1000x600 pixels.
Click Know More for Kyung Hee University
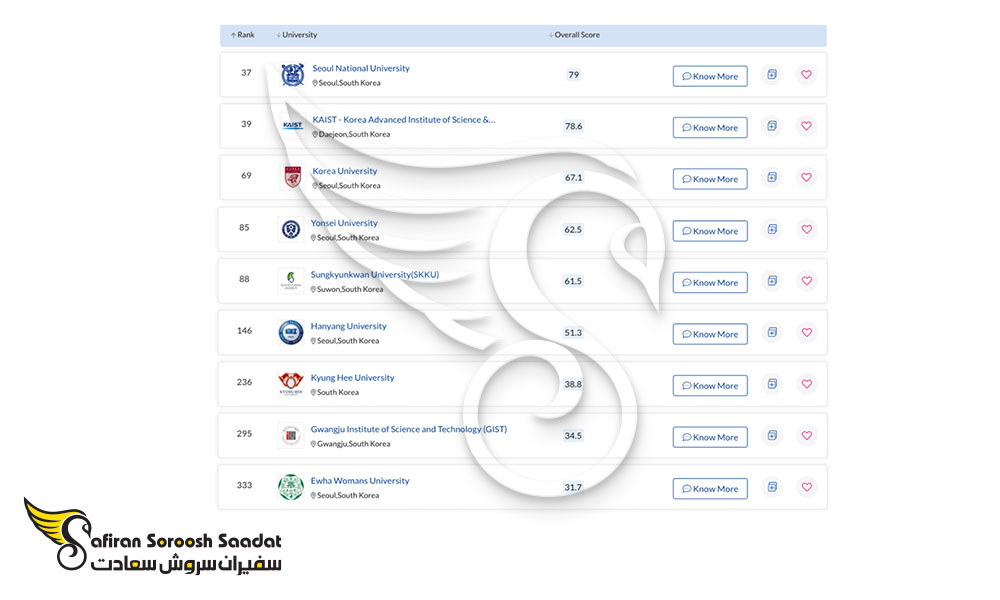tap(710, 386)
